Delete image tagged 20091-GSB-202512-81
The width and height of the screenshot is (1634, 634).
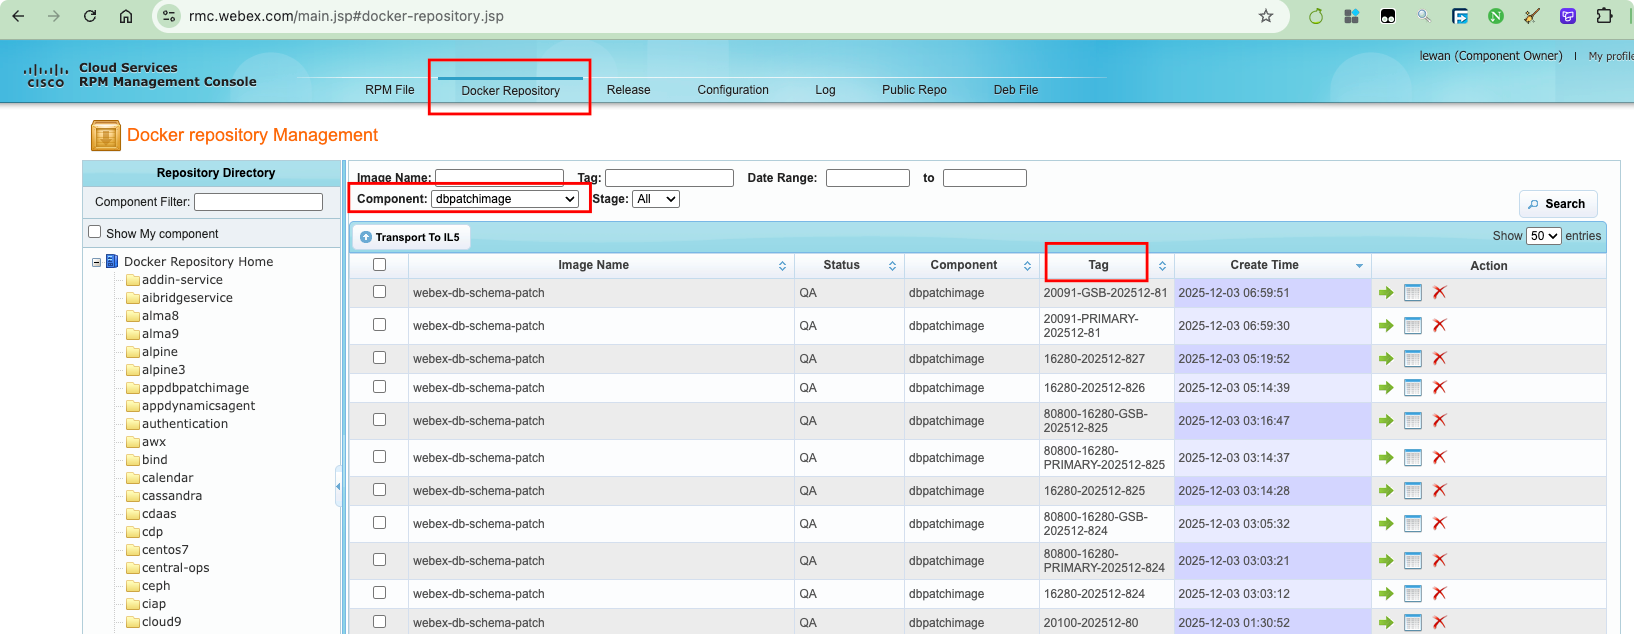point(1440,293)
